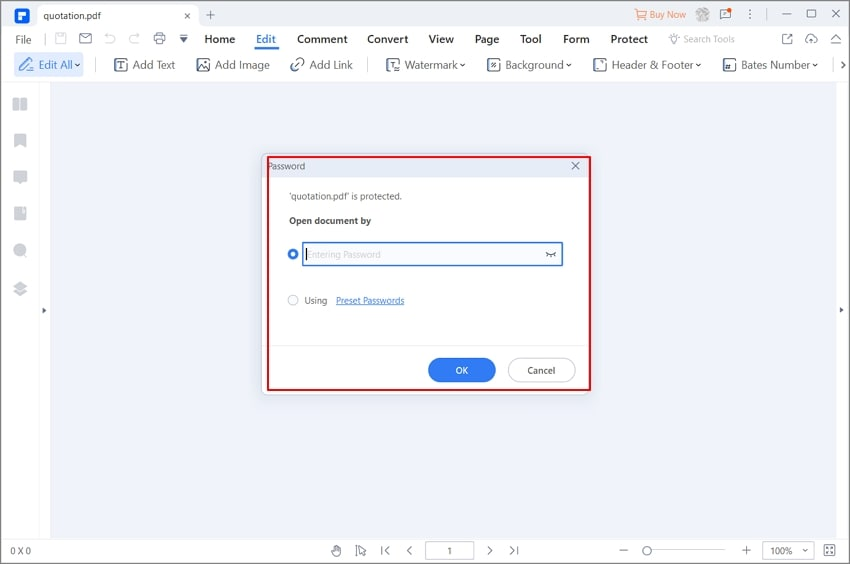Toggle password visibility eye icon
This screenshot has width=850, height=564.
click(551, 254)
